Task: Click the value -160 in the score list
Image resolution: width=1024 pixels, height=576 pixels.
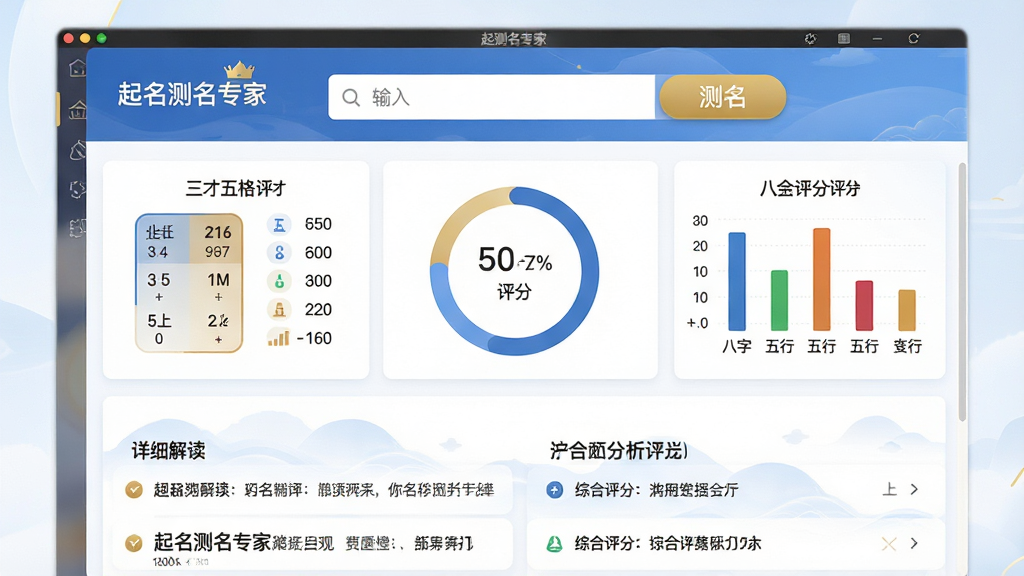Action: tap(314, 338)
